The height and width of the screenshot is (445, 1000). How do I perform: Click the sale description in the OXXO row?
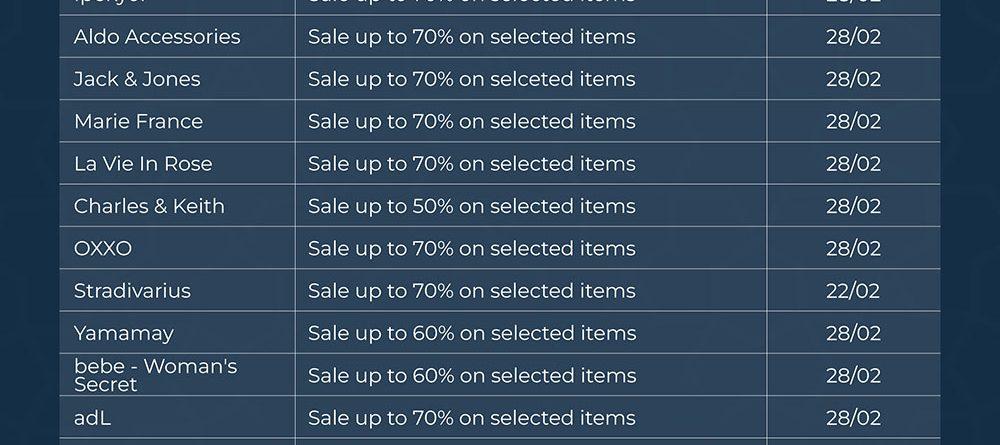click(471, 248)
